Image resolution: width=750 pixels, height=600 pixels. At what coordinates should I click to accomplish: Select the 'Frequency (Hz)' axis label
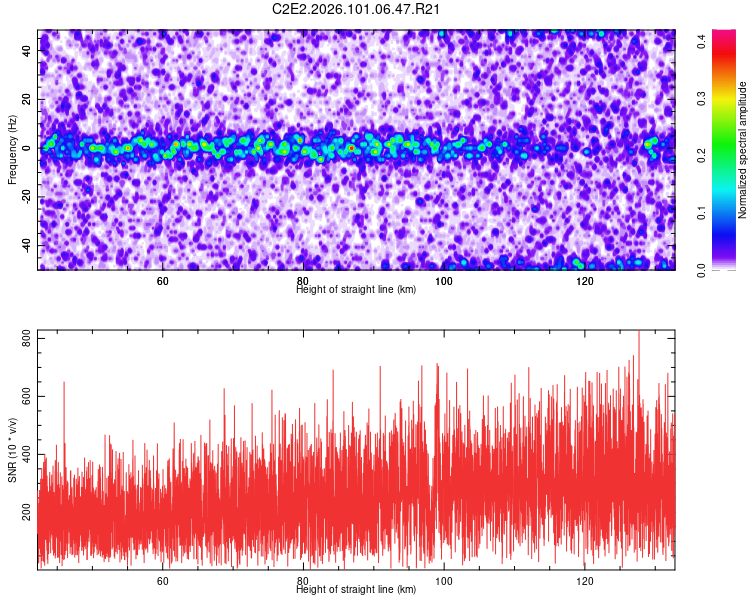tap(12, 149)
